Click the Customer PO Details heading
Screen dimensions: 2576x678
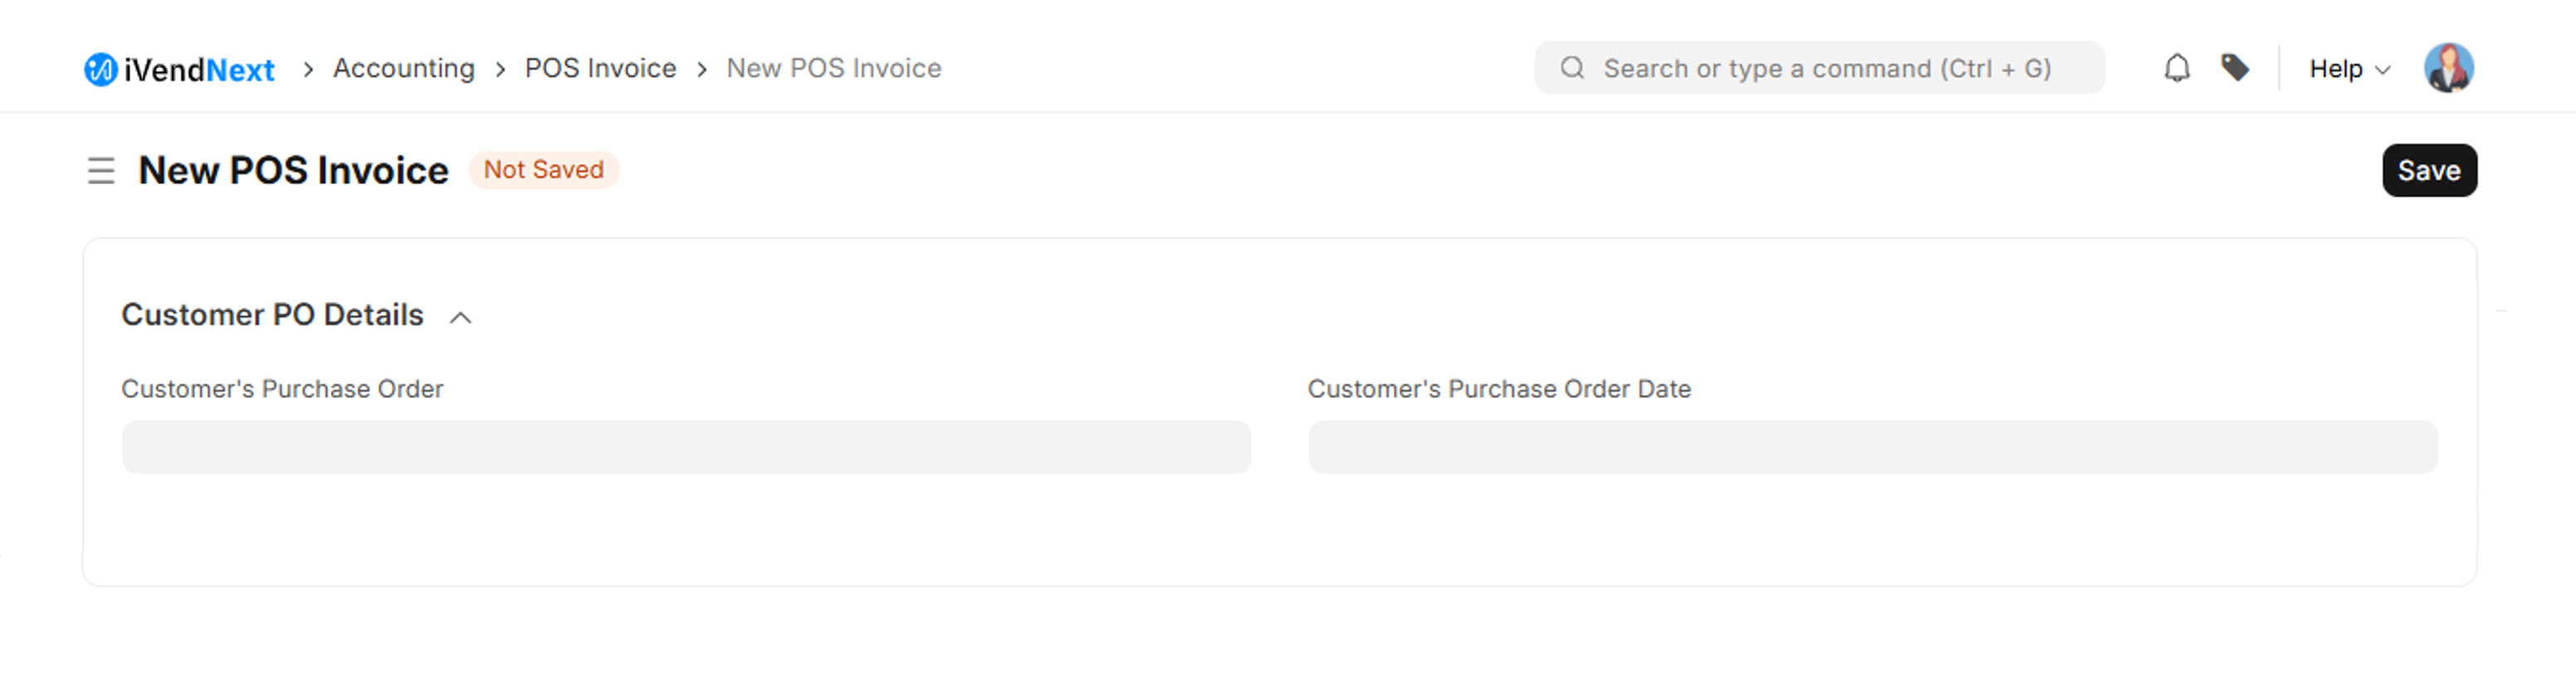pyautogui.click(x=272, y=315)
